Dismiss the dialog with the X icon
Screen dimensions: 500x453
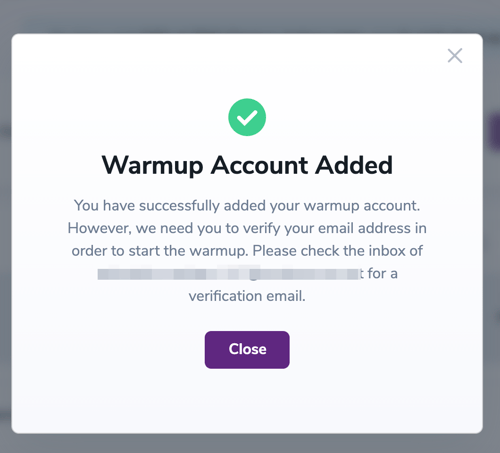(x=455, y=56)
